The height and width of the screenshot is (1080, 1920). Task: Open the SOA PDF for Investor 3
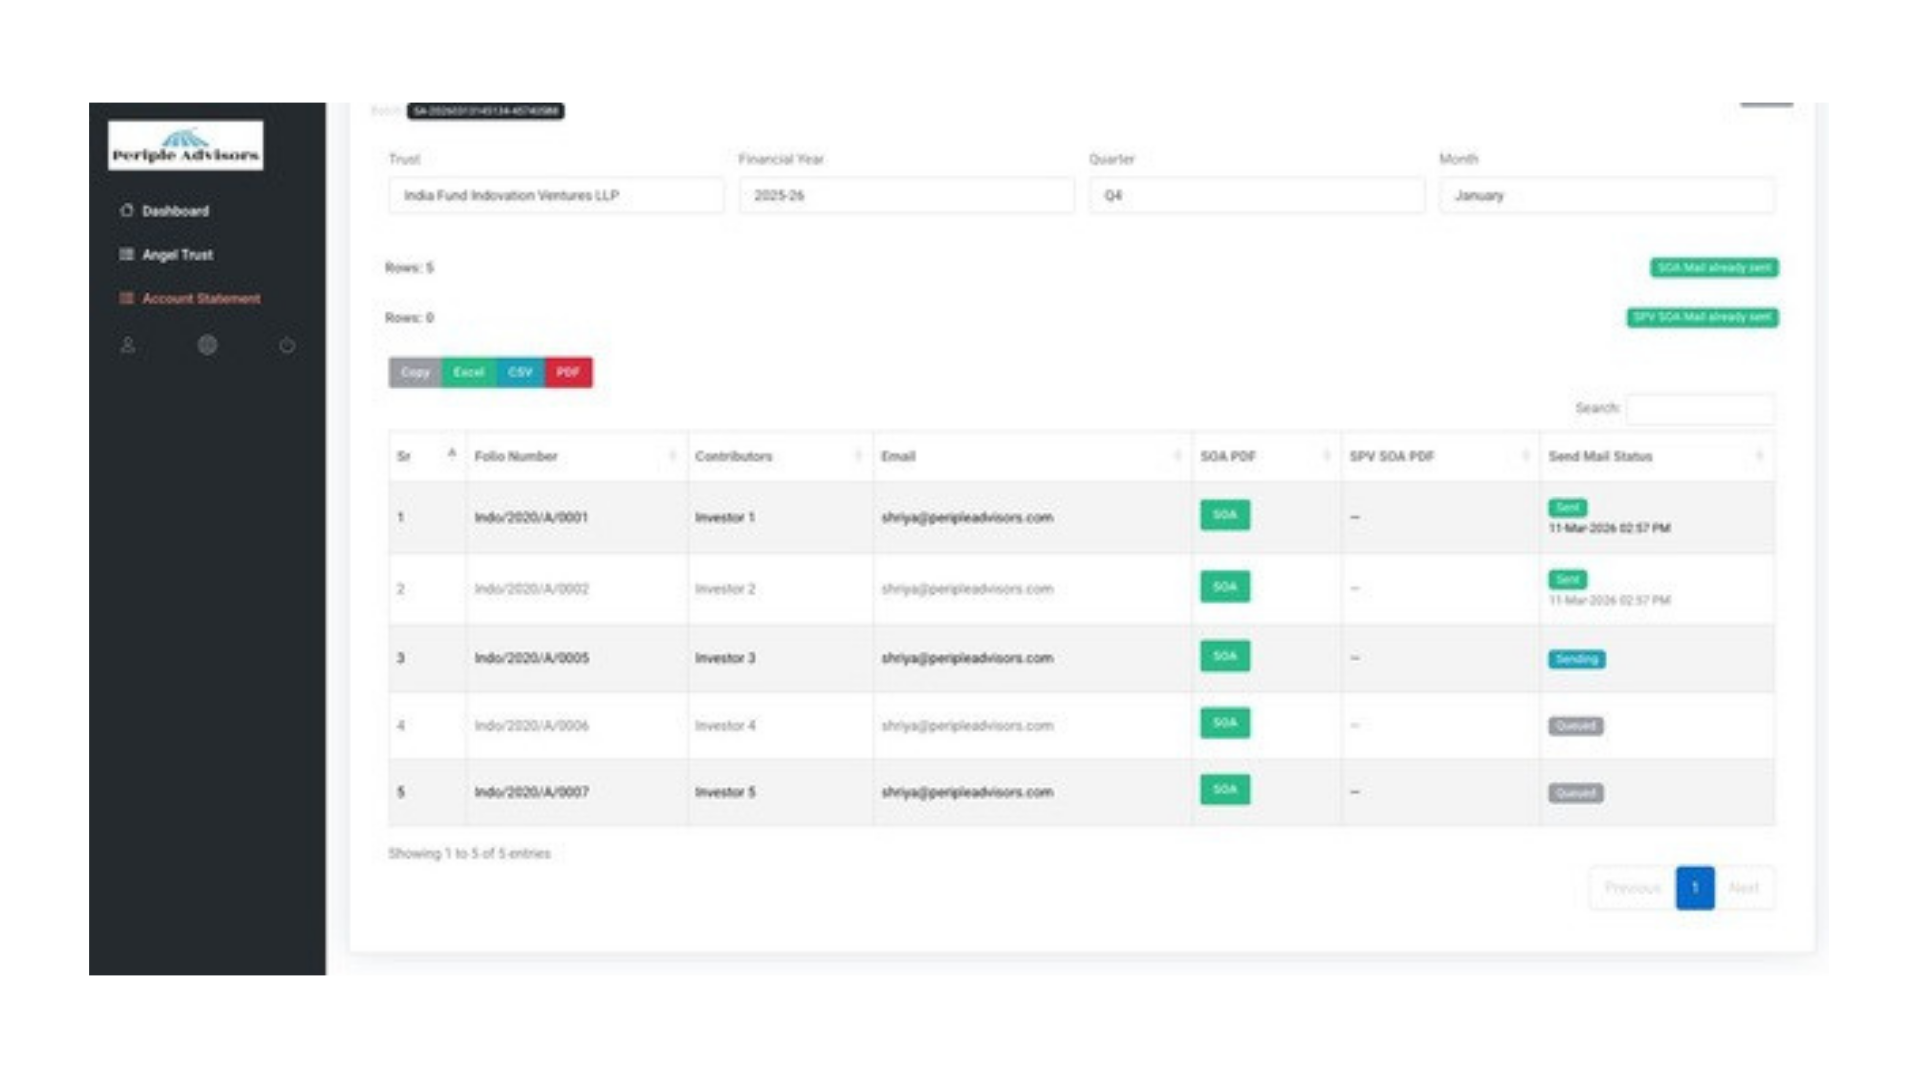(x=1225, y=656)
